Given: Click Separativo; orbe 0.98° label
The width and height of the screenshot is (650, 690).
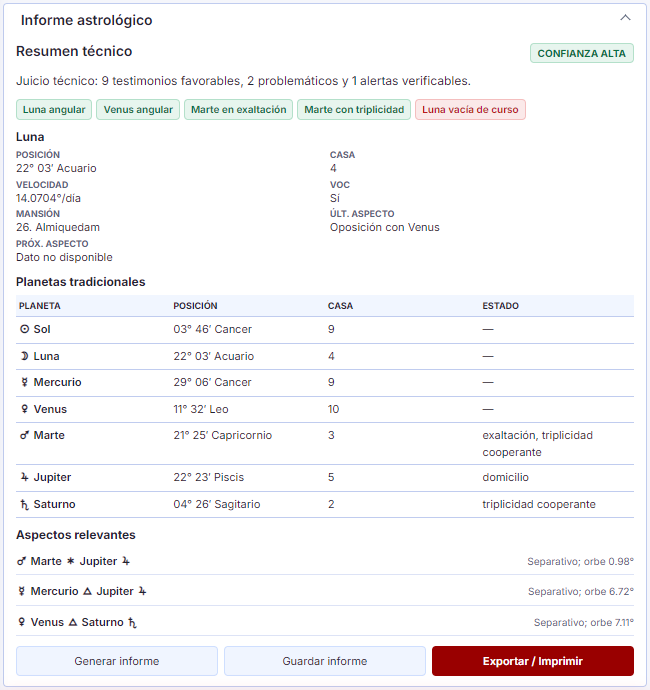Looking at the screenshot, I should tap(580, 562).
